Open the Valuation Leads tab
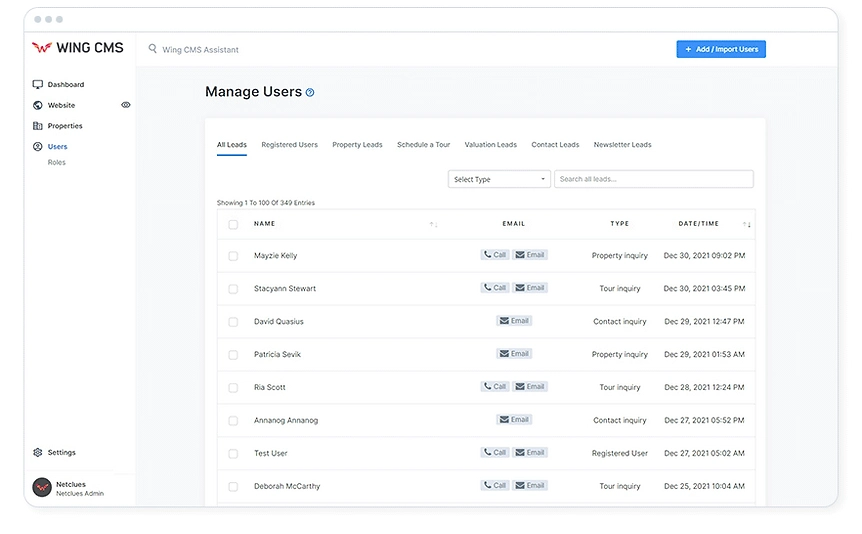This screenshot has width=862, height=534. pyautogui.click(x=490, y=145)
